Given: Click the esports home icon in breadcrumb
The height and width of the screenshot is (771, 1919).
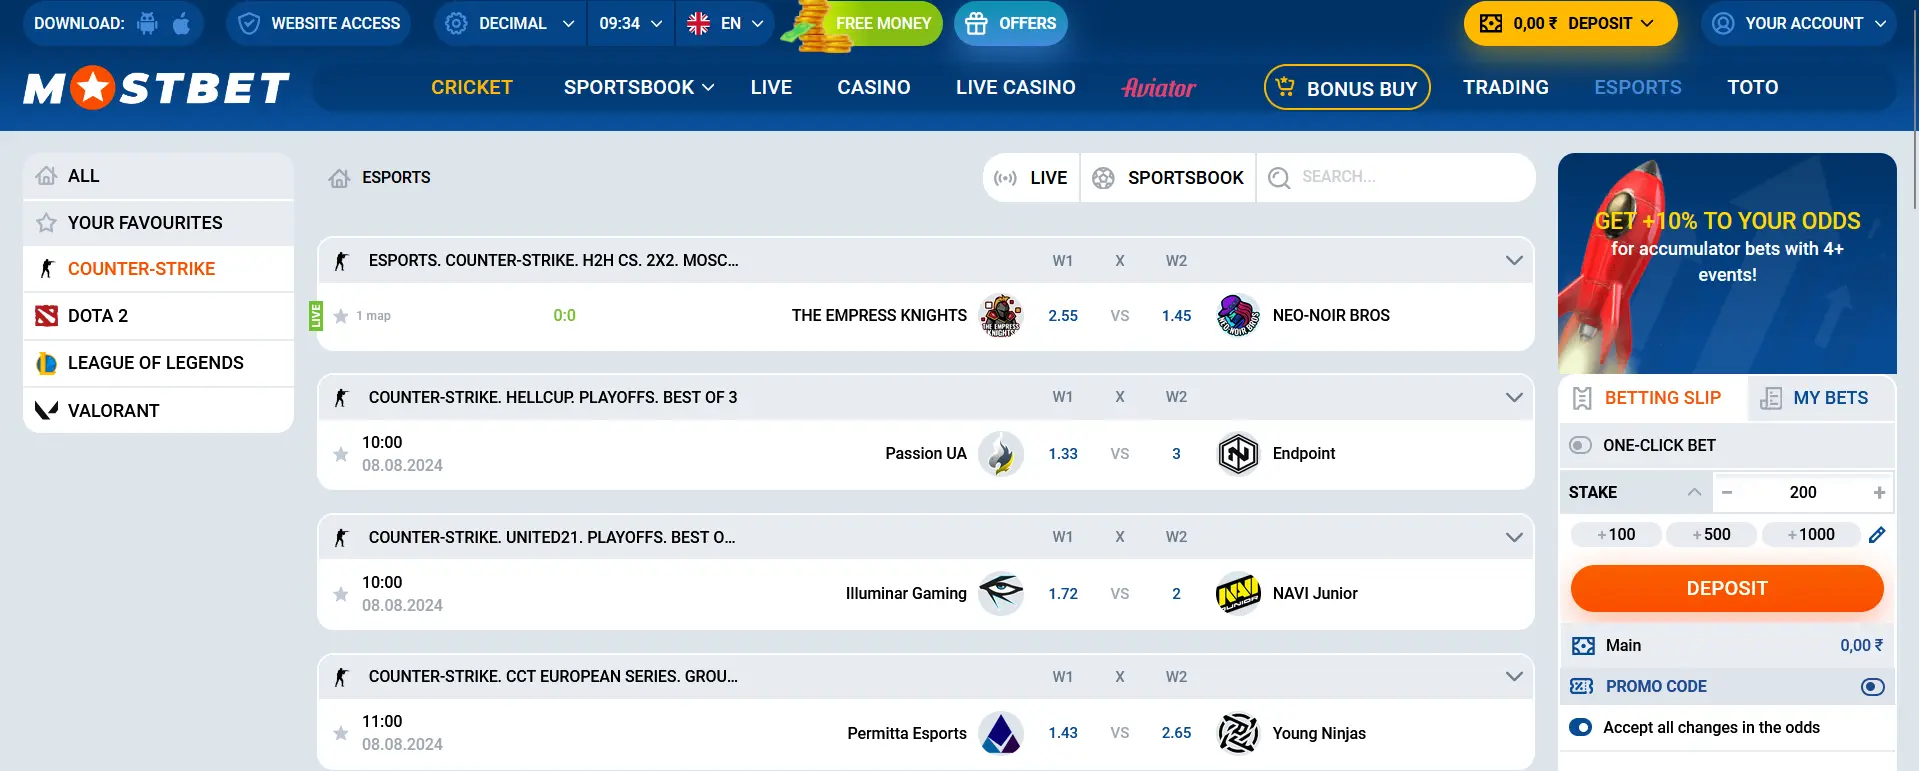Looking at the screenshot, I should pyautogui.click(x=339, y=178).
